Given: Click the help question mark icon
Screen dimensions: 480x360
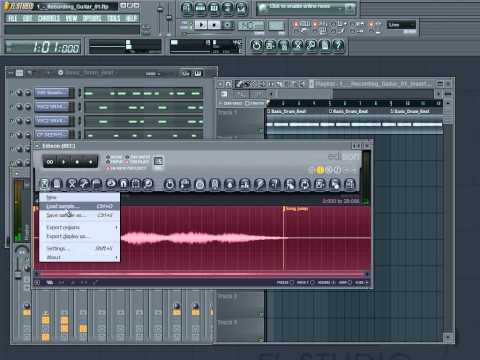Looking at the screenshot, I should [x=338, y=45].
